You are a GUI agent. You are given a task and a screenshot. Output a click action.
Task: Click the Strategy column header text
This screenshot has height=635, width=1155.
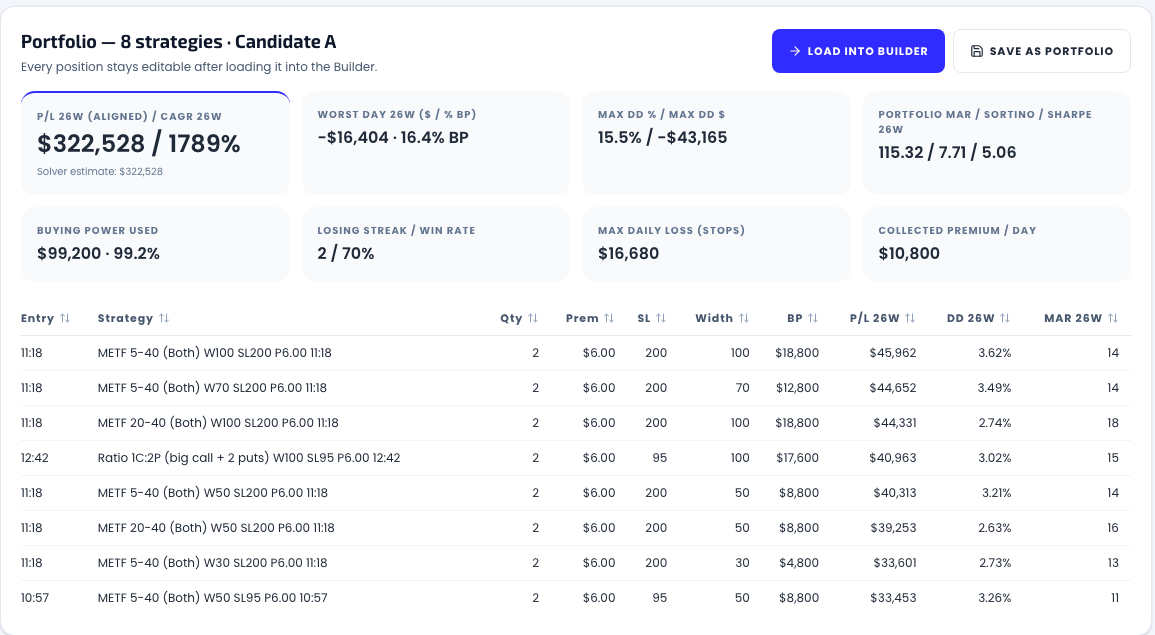pos(125,318)
